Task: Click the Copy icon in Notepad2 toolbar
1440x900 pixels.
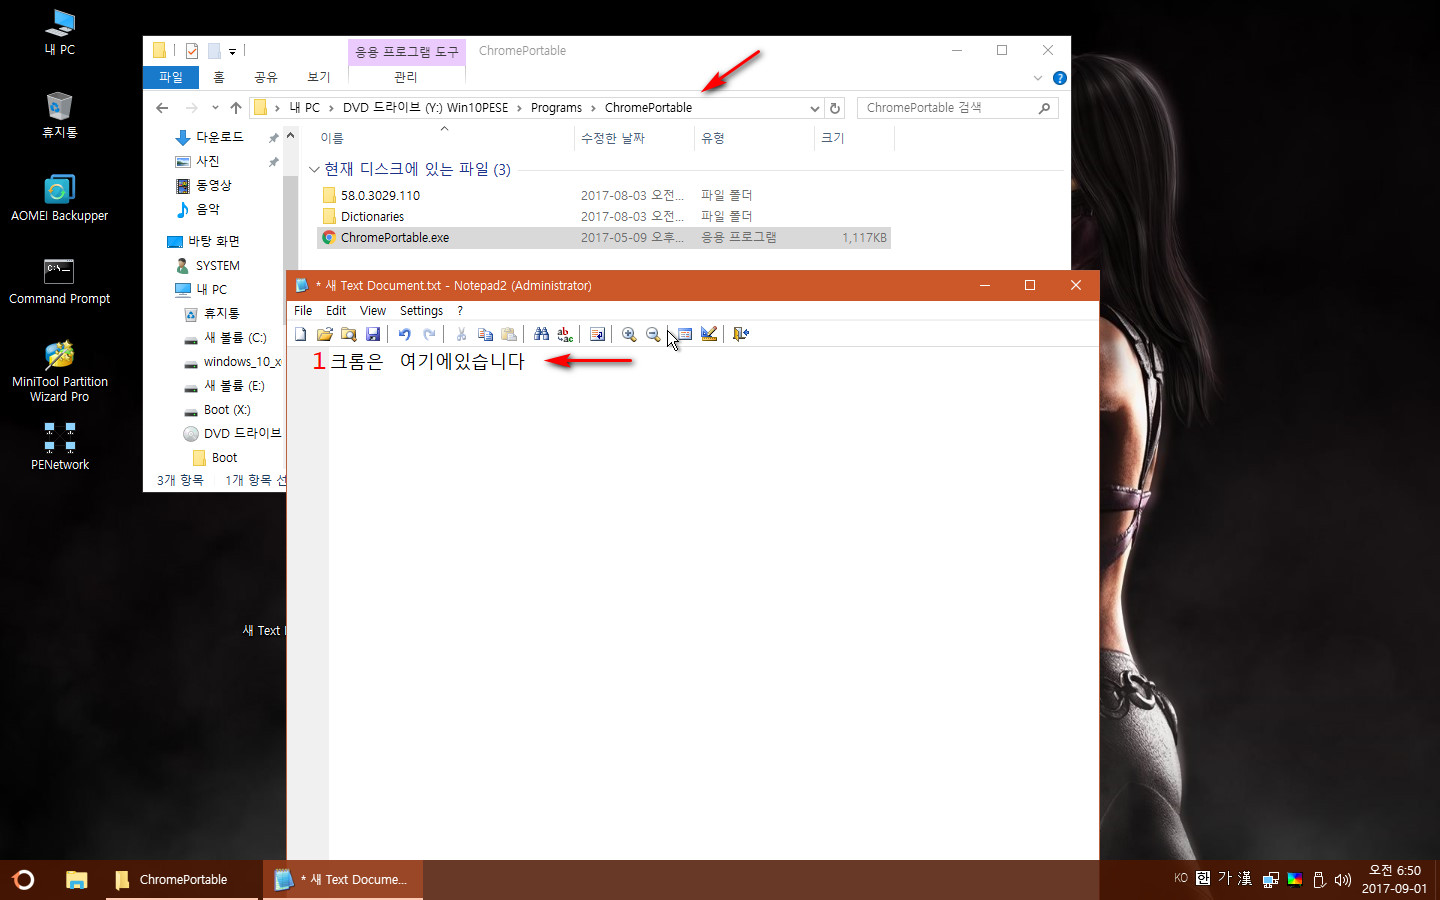Action: coord(485,334)
